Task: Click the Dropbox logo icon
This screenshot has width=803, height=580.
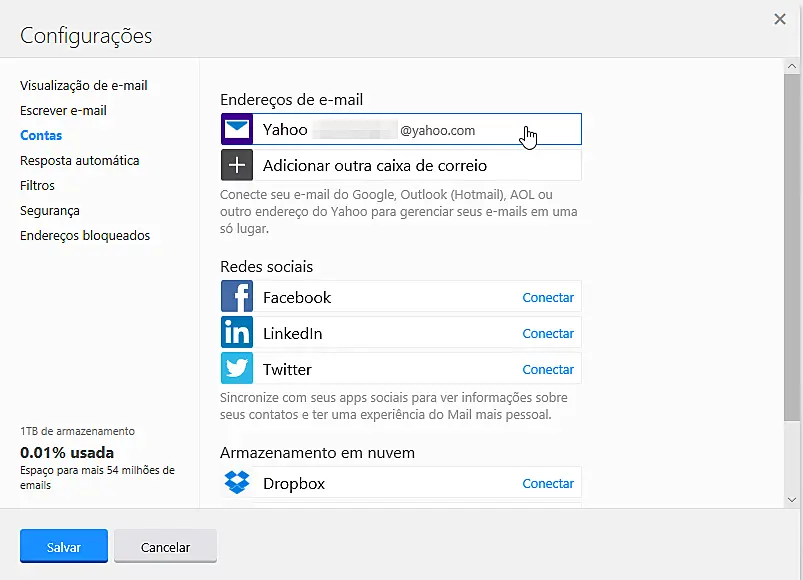Action: click(237, 483)
